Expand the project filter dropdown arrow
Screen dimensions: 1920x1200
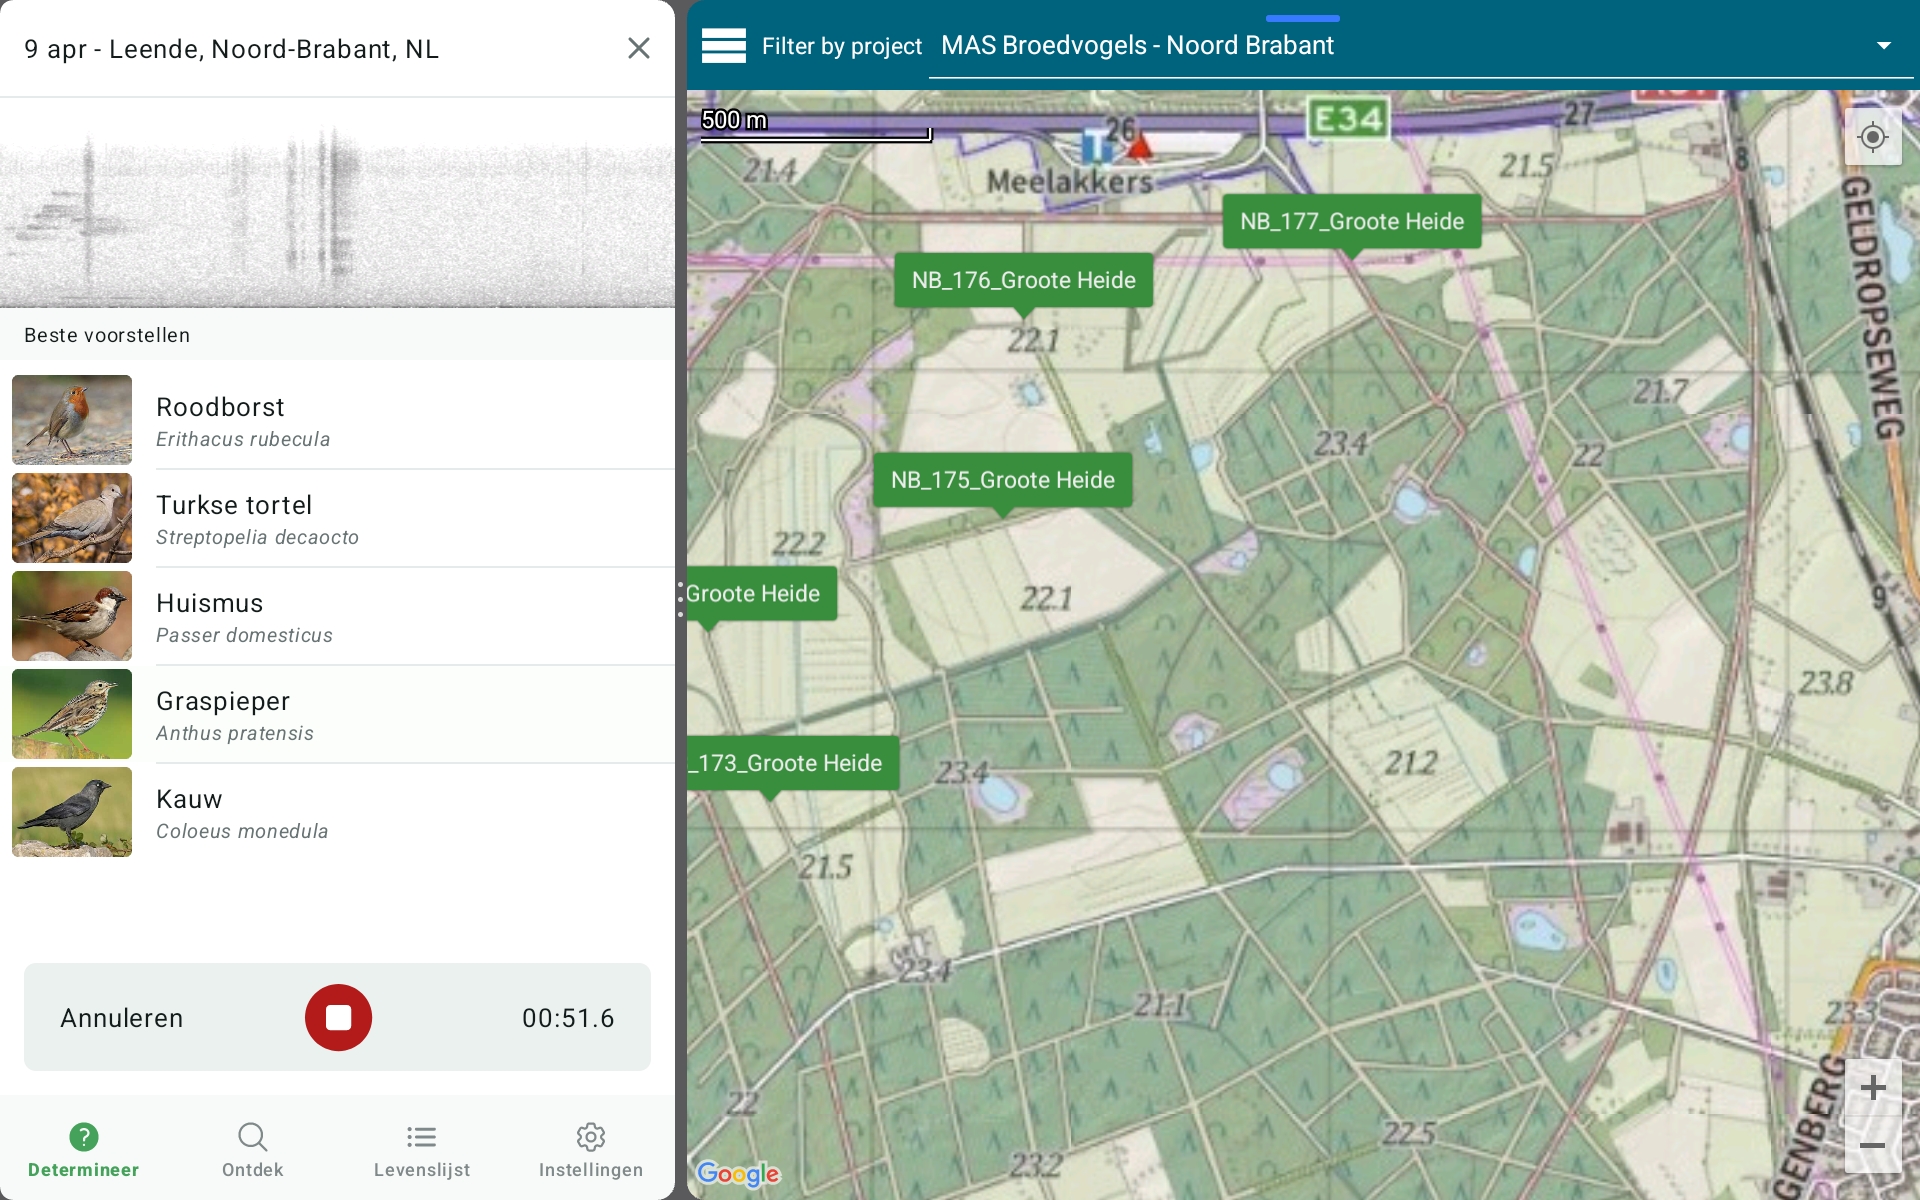pyautogui.click(x=1883, y=46)
